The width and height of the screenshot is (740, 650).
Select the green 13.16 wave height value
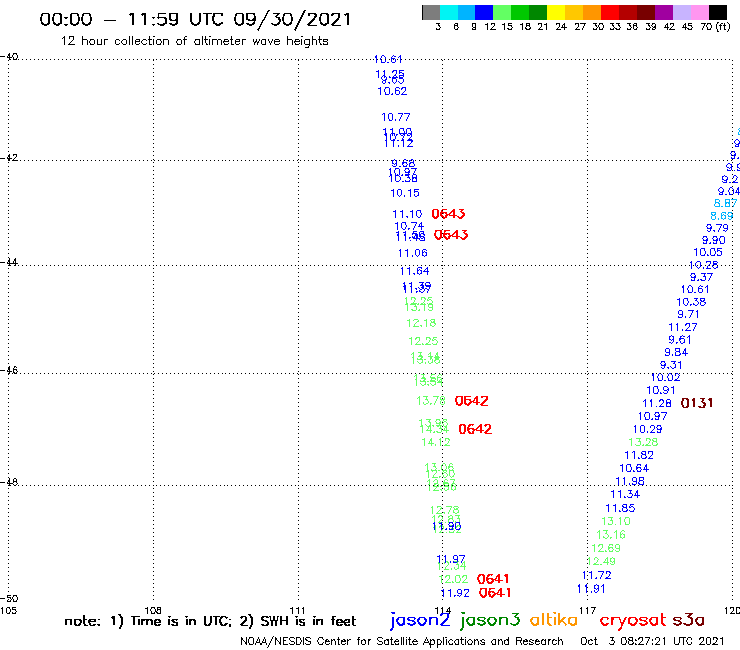[x=611, y=535]
